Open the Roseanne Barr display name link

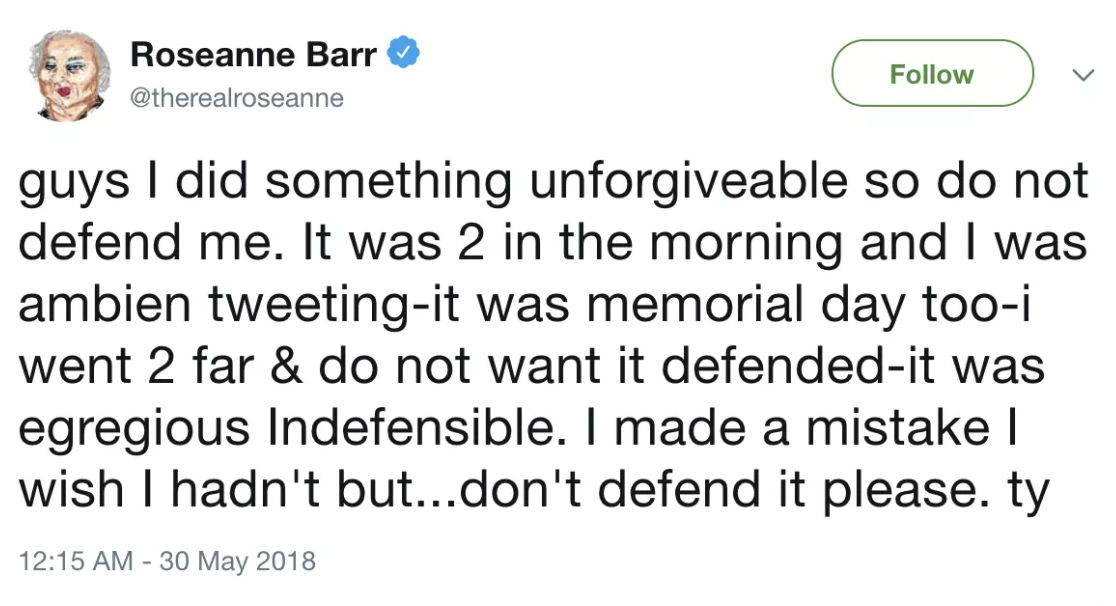[x=254, y=55]
